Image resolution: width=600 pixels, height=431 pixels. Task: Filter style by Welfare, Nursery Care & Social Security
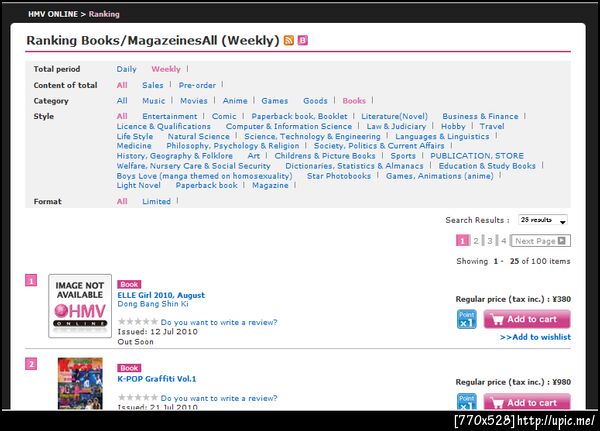pos(194,166)
